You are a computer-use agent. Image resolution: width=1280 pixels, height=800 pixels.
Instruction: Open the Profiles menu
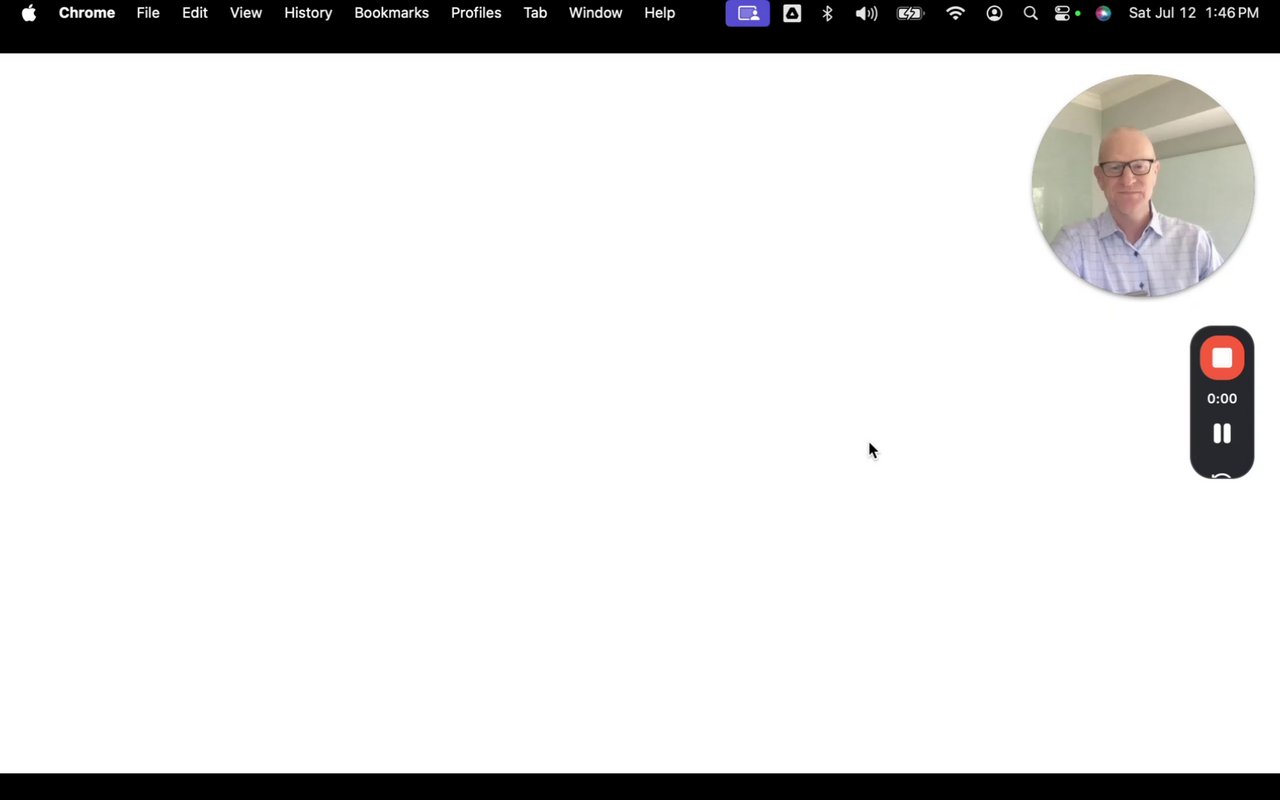coord(476,13)
